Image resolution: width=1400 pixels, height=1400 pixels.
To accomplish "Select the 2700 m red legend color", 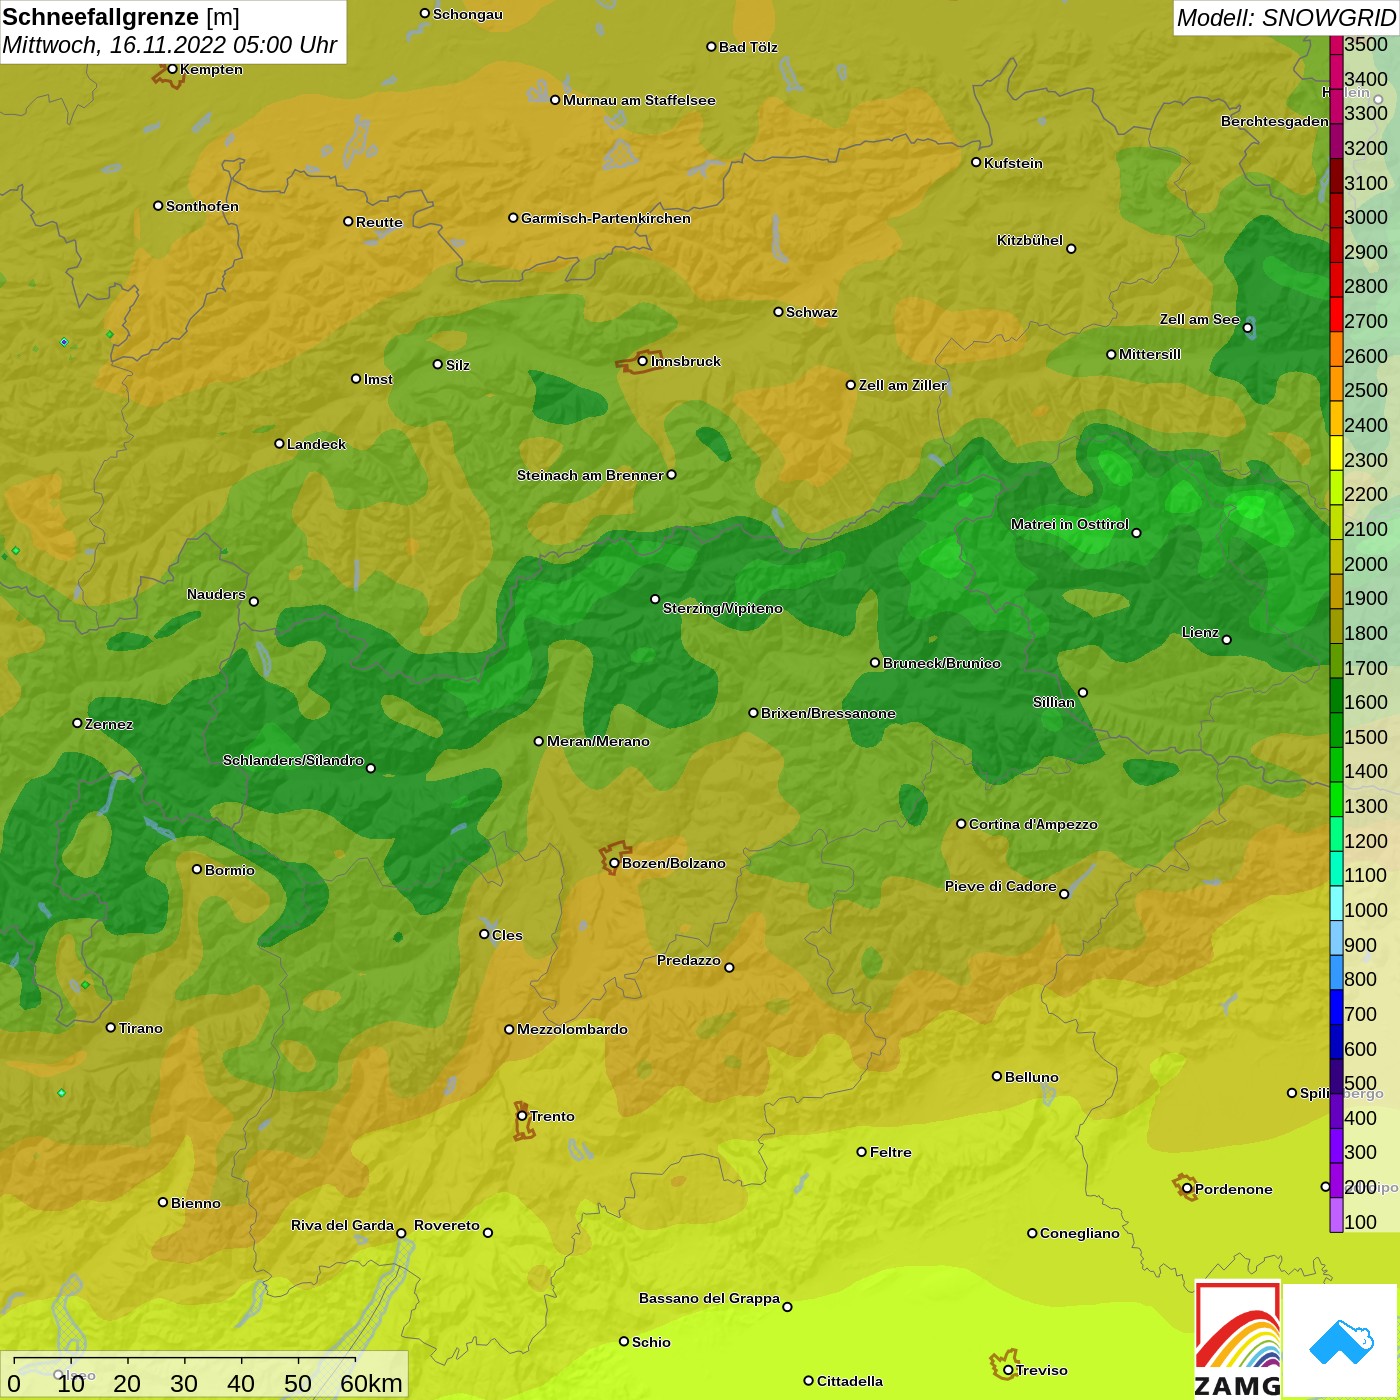I will 1336,314.
